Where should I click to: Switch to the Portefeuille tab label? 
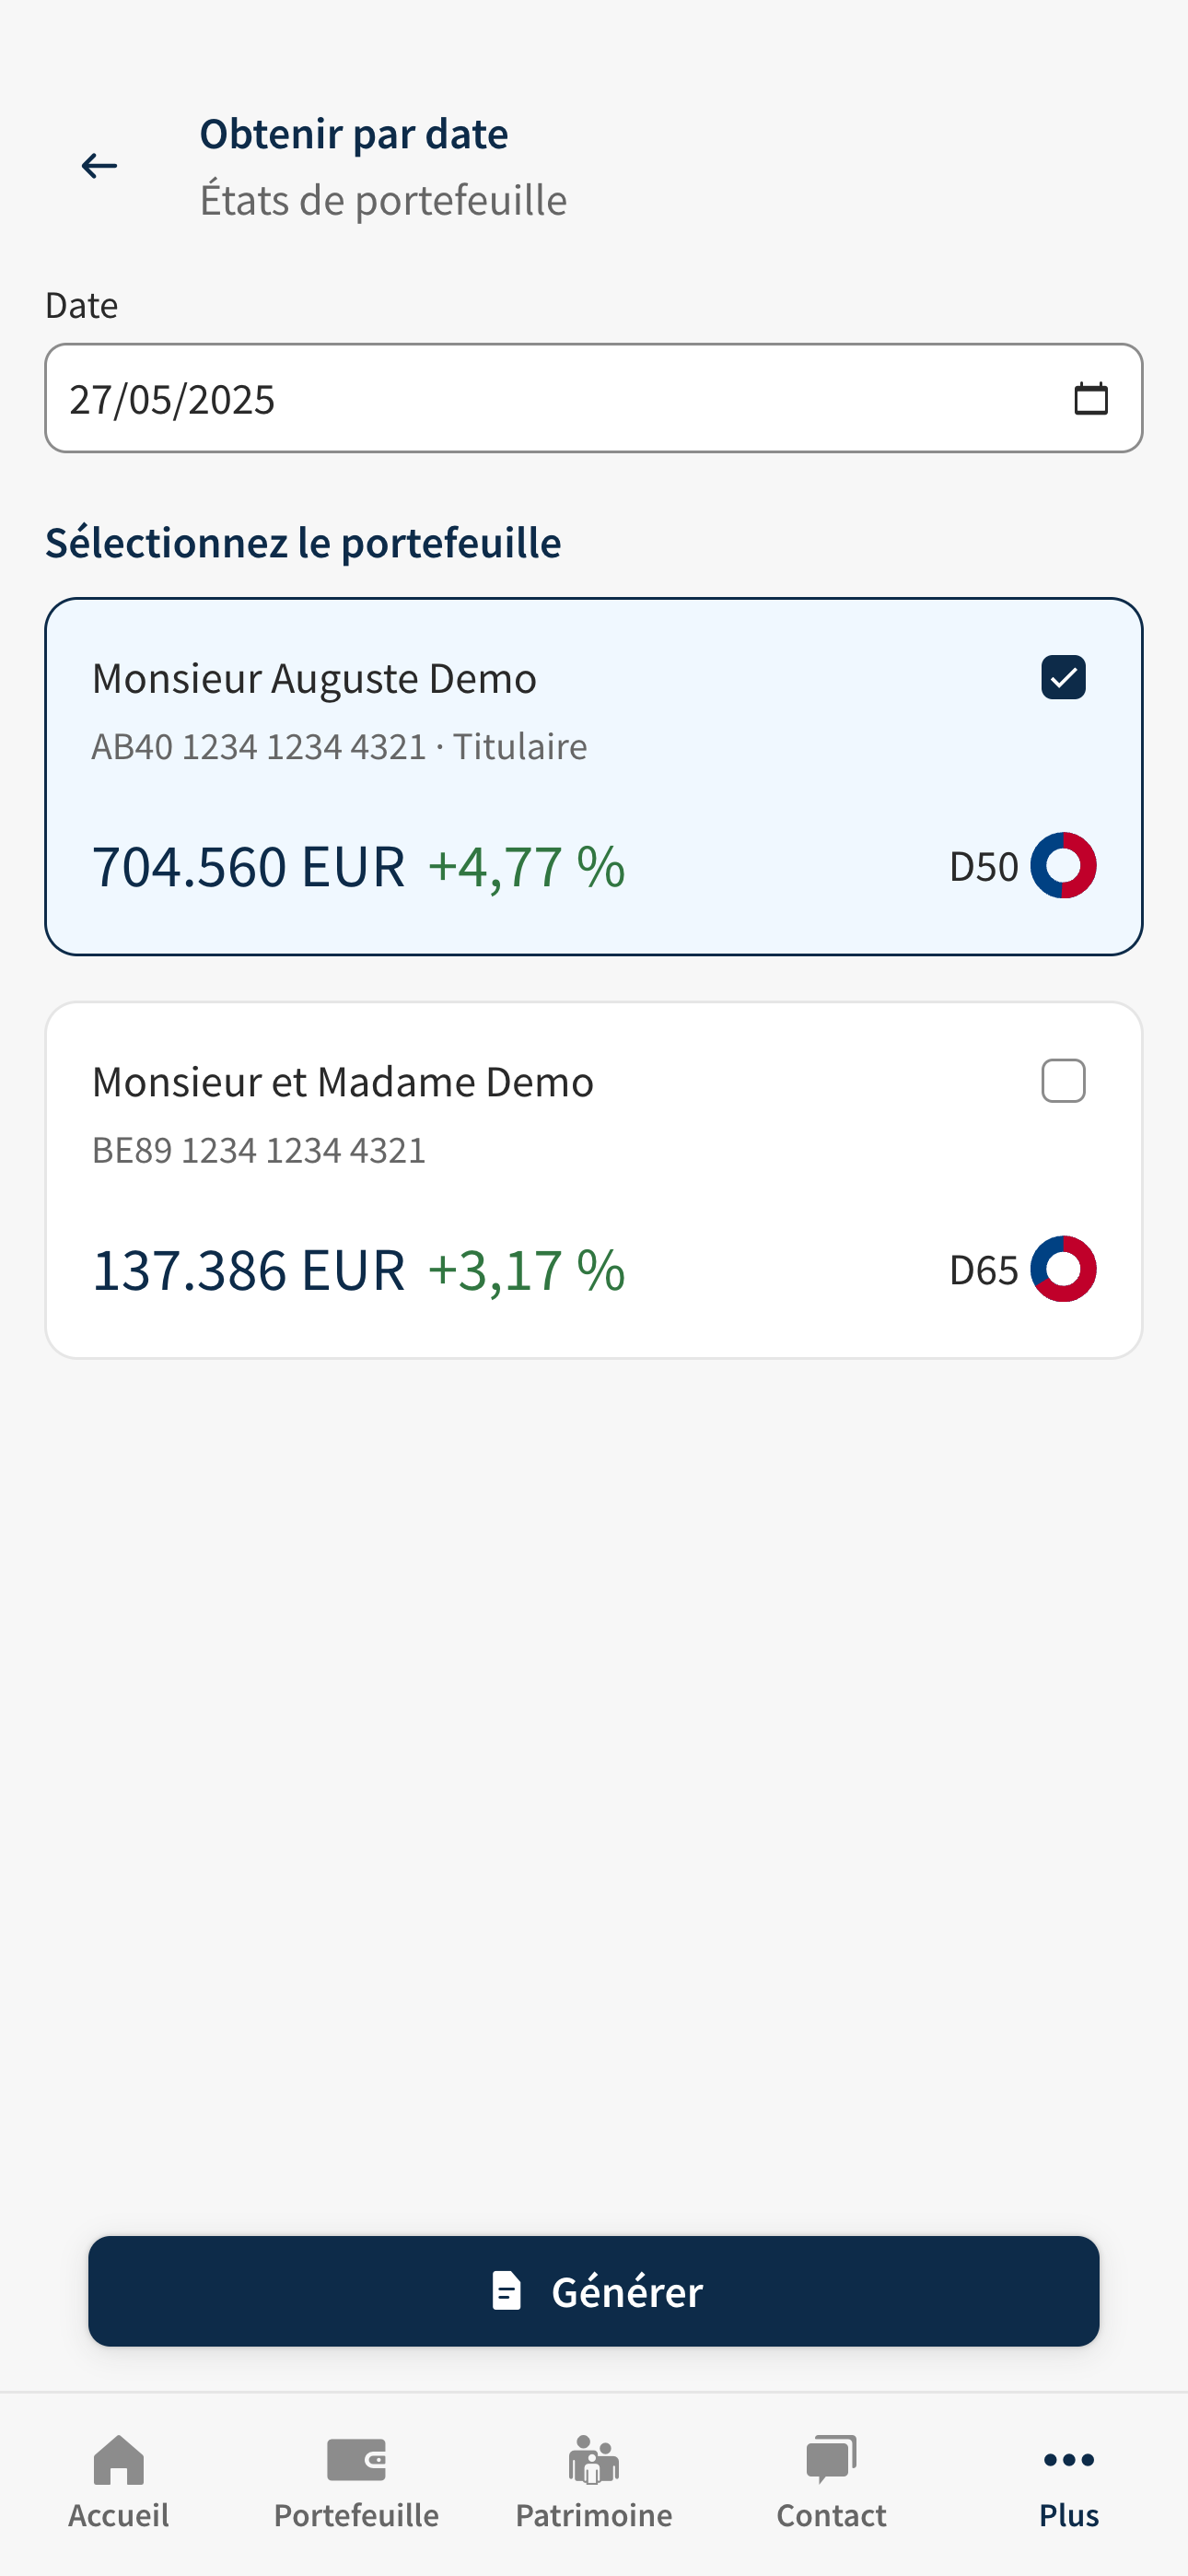point(356,2515)
